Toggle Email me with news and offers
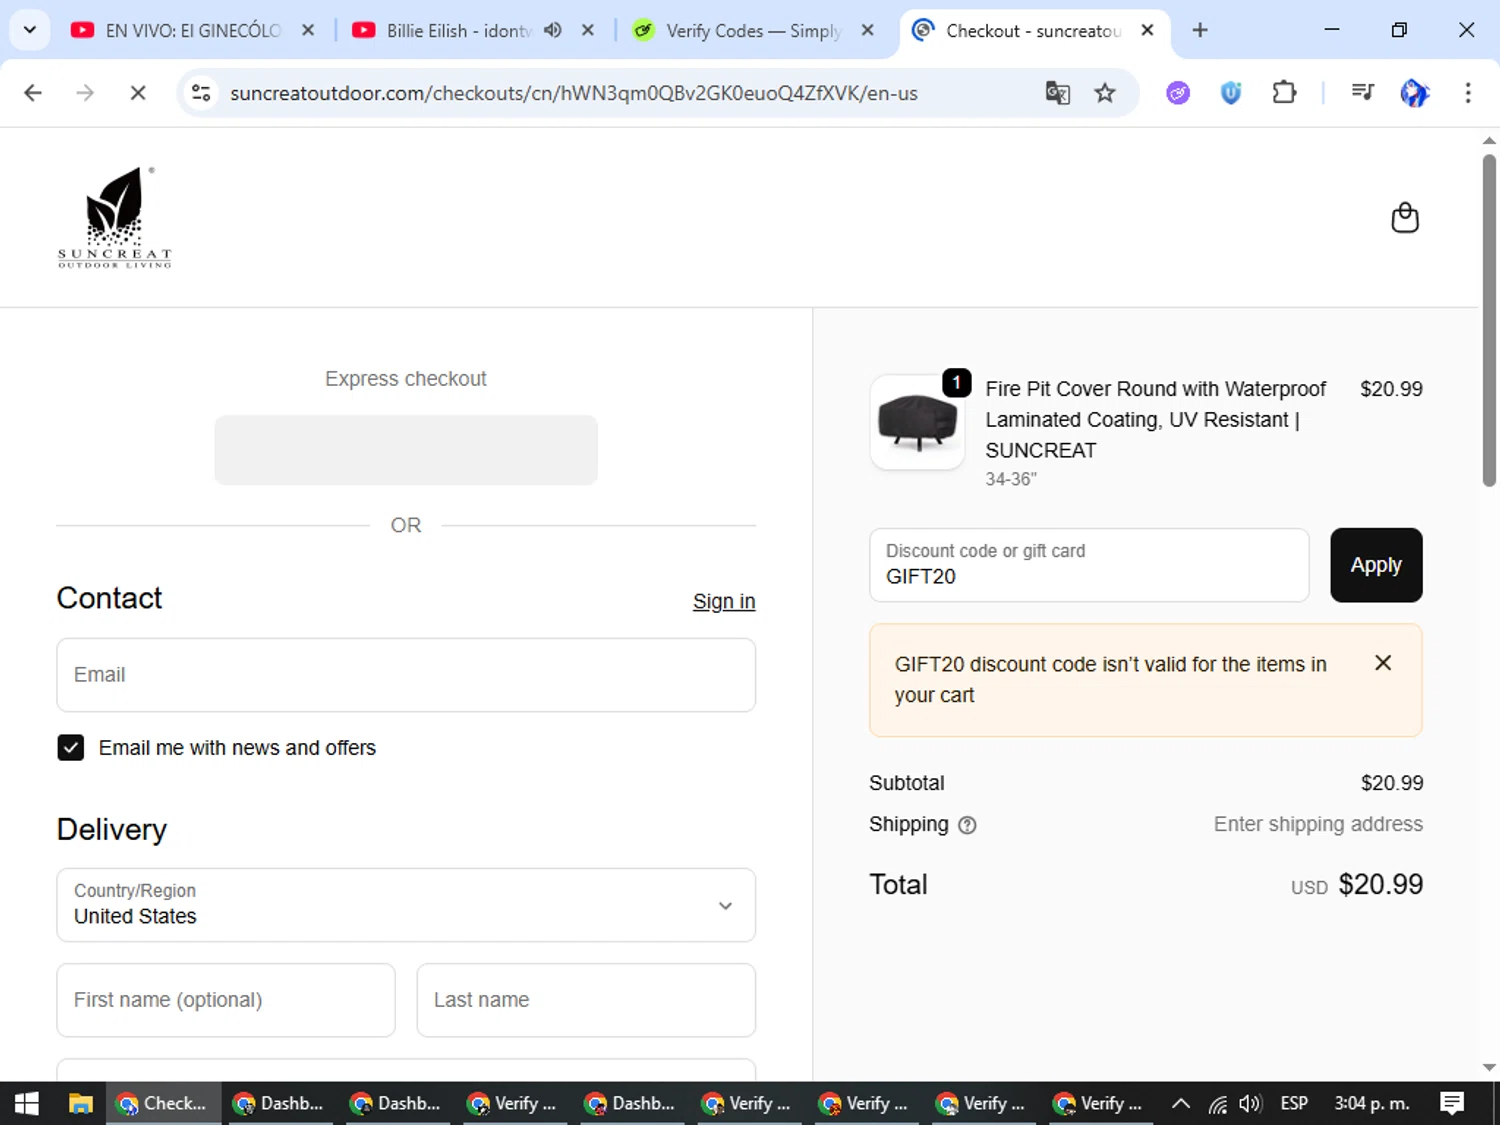 tap(70, 748)
